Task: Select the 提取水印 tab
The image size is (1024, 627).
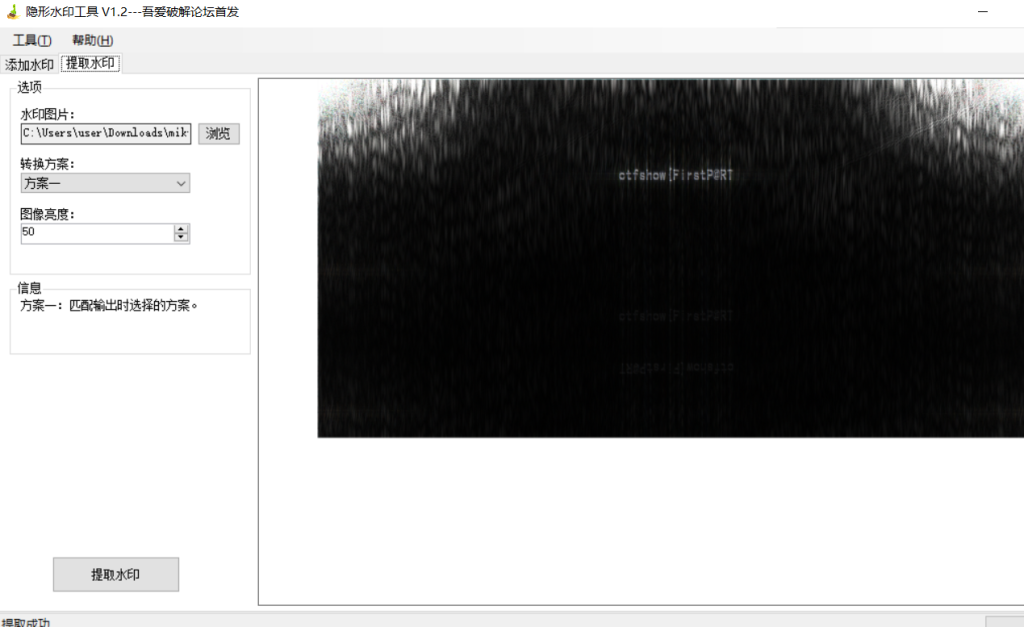Action: click(x=90, y=64)
